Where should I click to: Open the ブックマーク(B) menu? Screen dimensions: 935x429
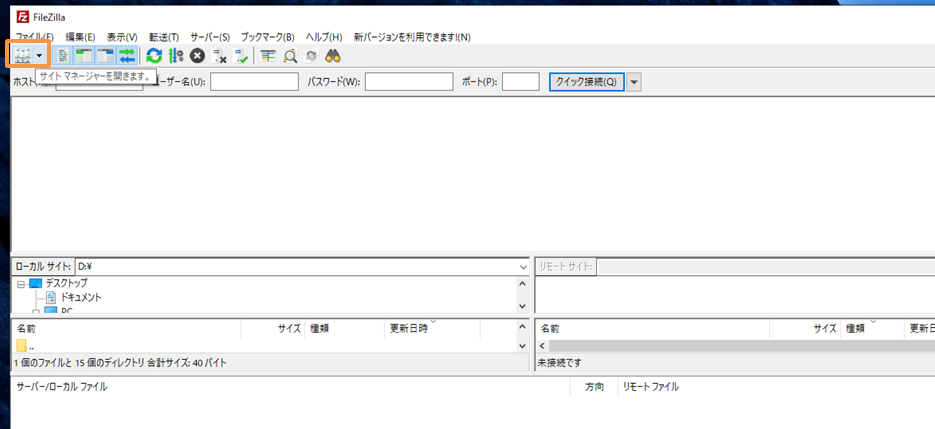[268, 37]
